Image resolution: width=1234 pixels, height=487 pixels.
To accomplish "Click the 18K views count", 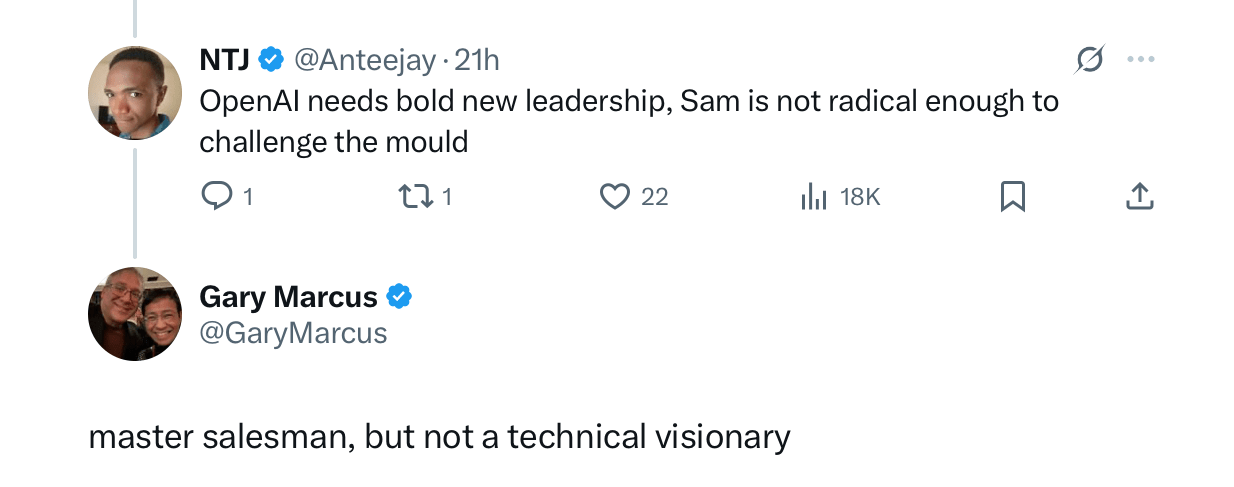I will pos(860,198).
